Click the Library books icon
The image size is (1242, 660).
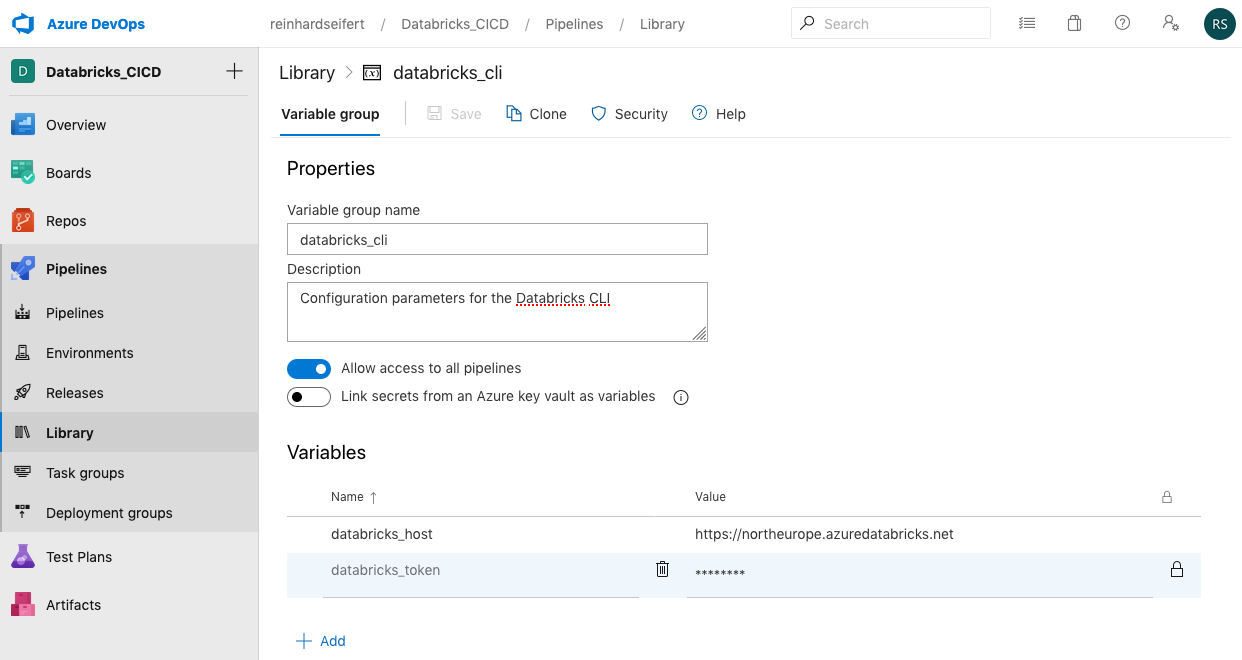click(x=23, y=433)
